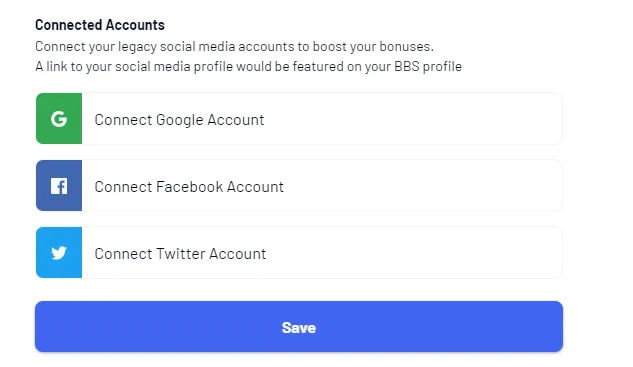The image size is (633, 367).
Task: Click the 'featured on your BBS profile' line
Action: tap(248, 67)
